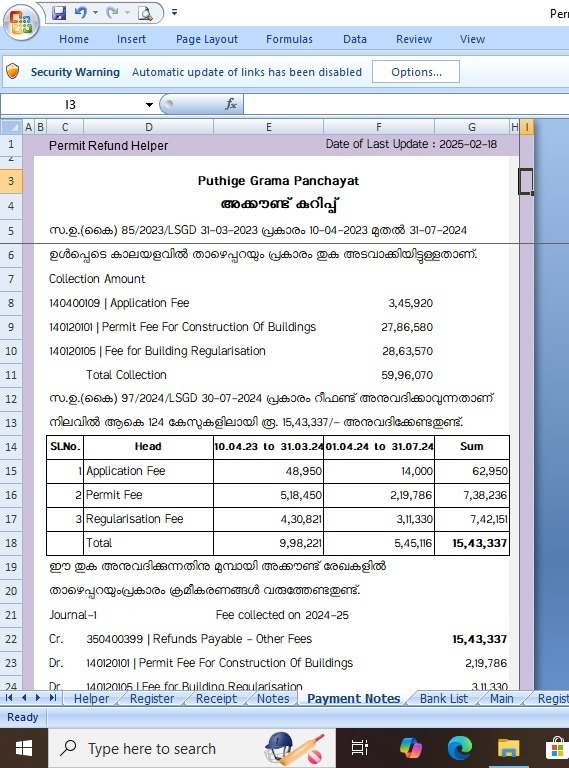Open Customize Quick Access Toolbar dropdown

pyautogui.click(x=174, y=13)
